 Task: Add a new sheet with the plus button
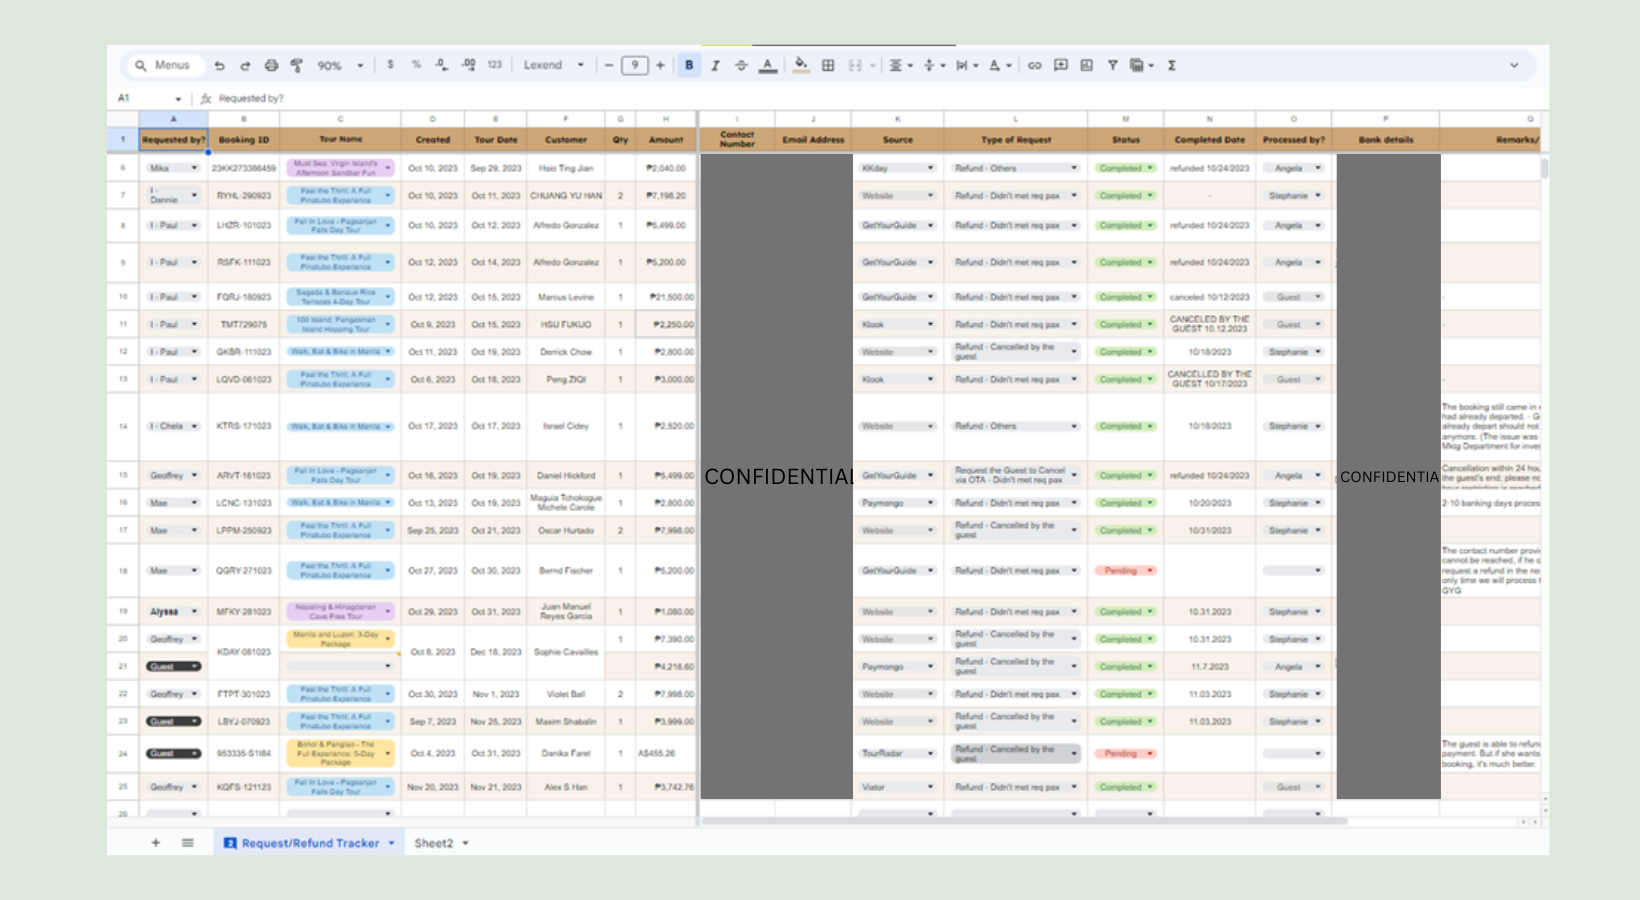(x=156, y=843)
